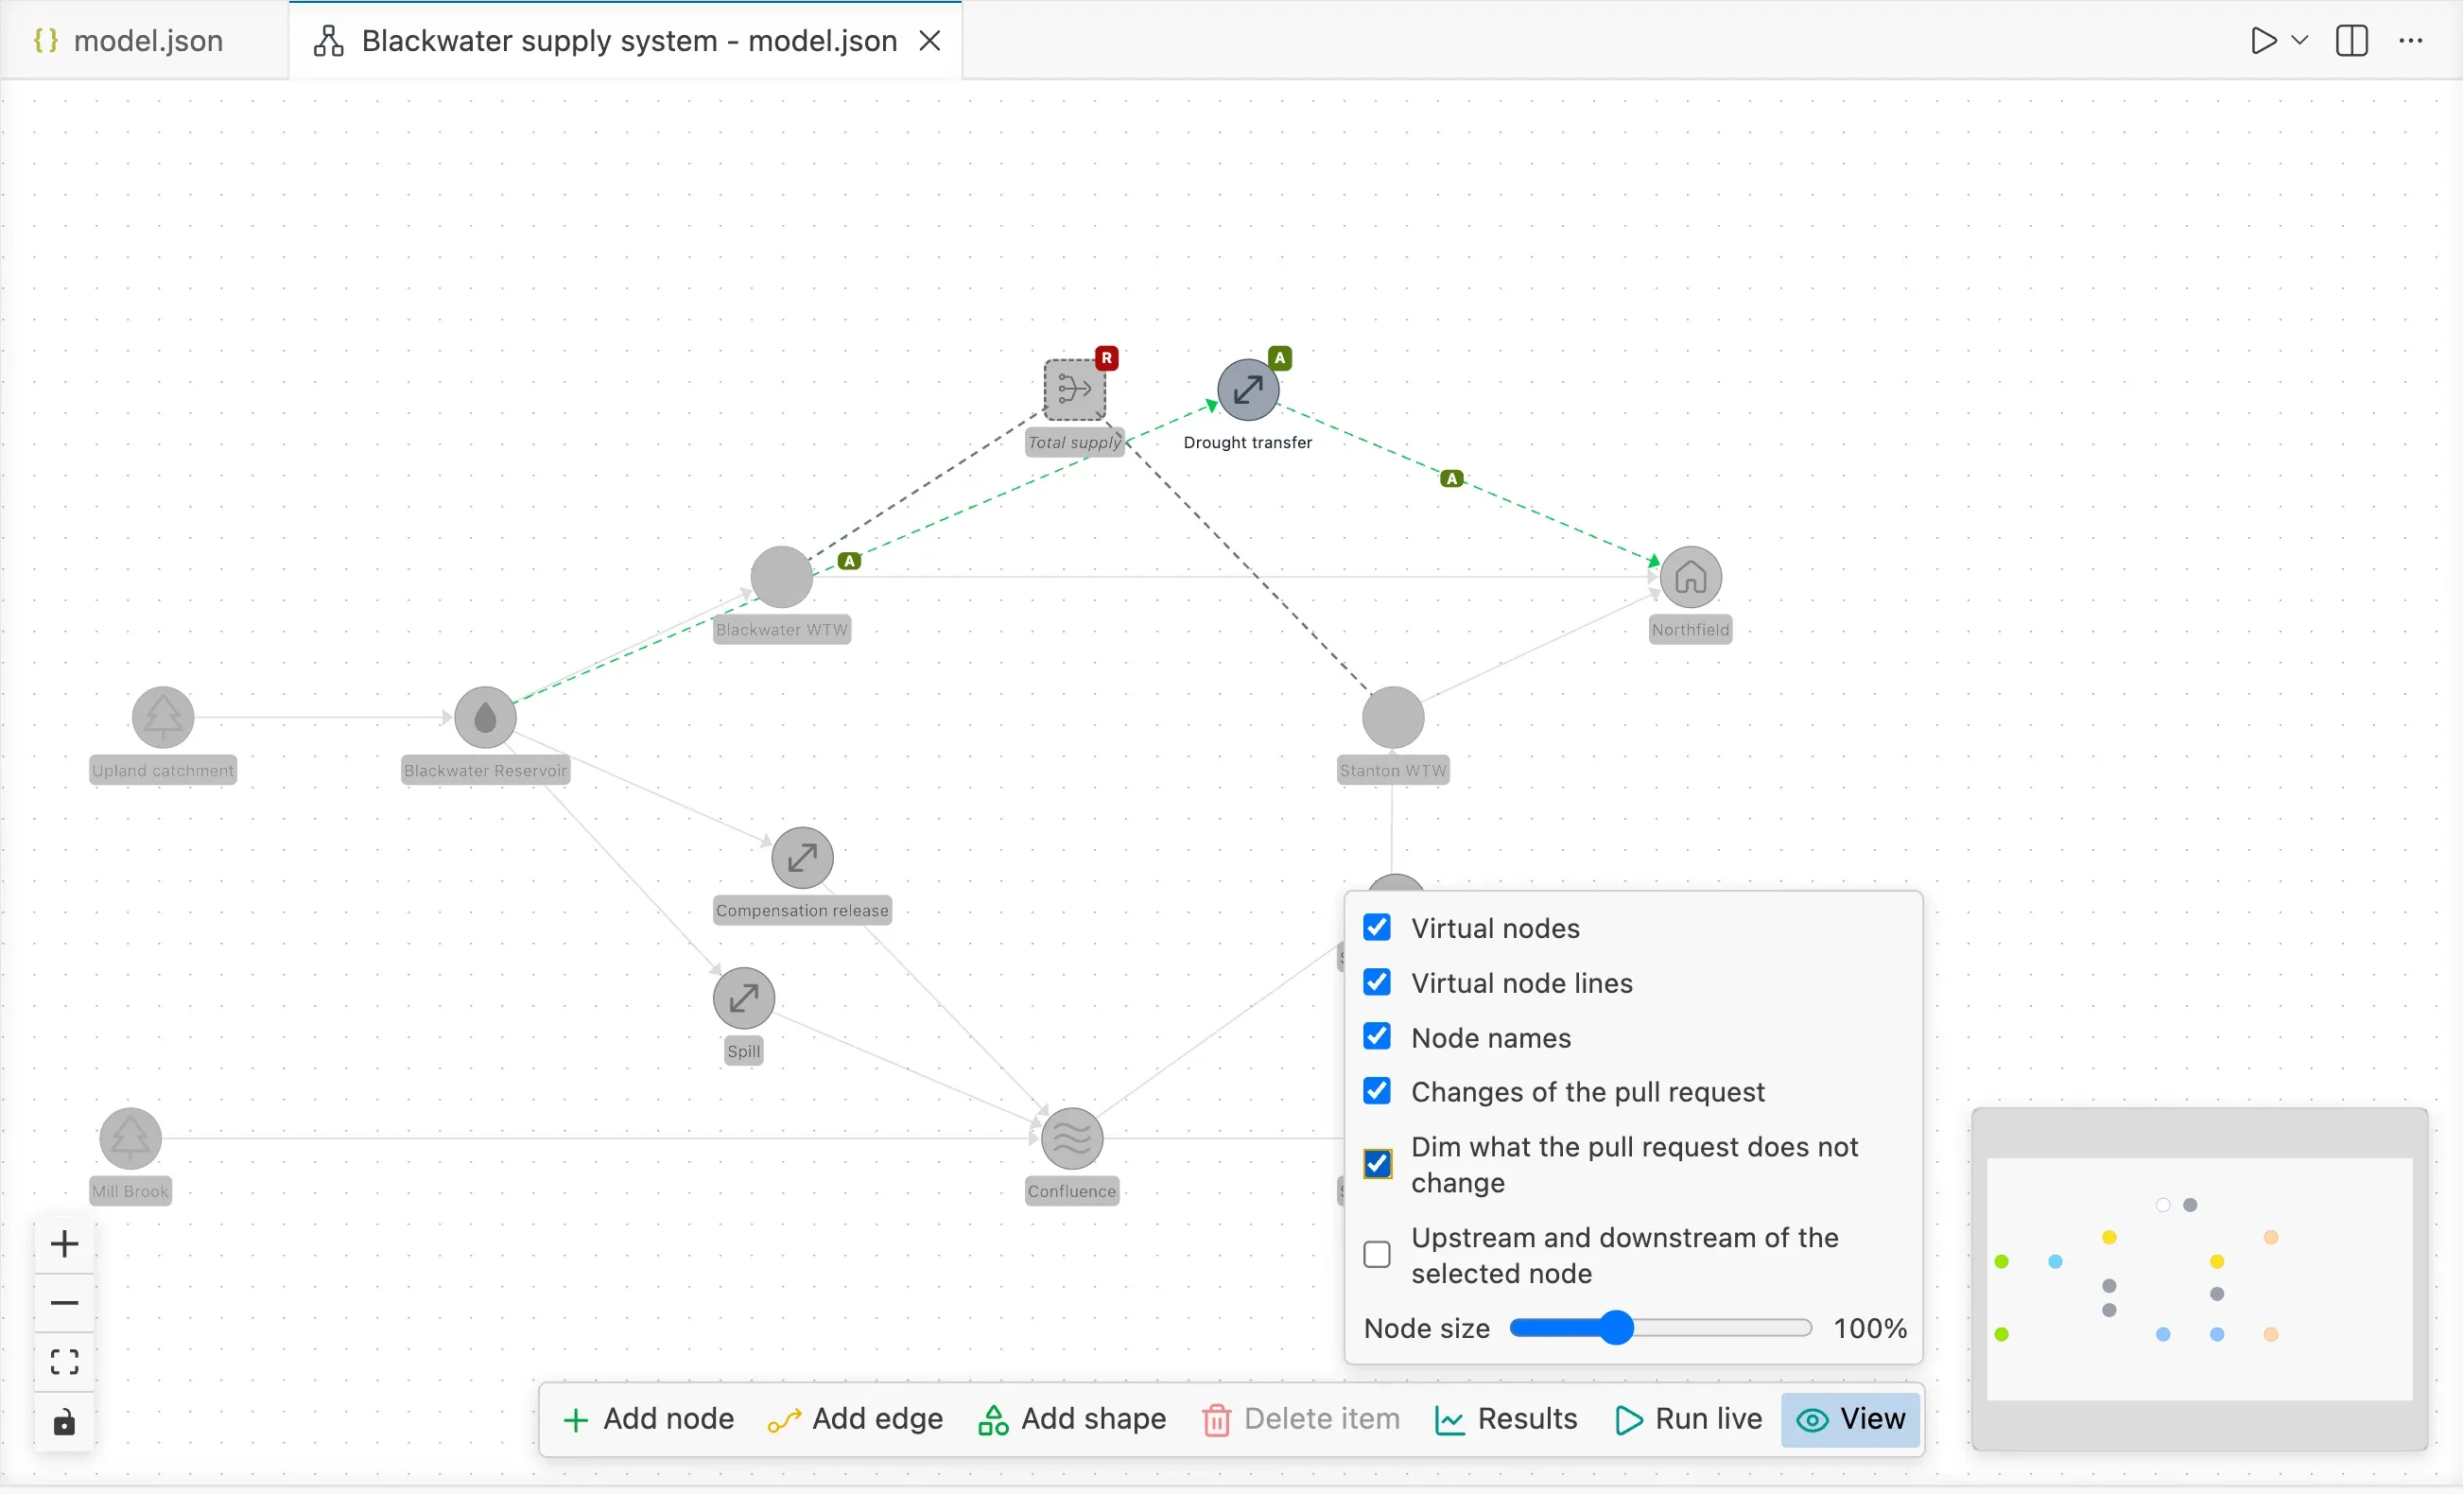Image resolution: width=2464 pixels, height=1494 pixels.
Task: Select the Mill Brook catchment node
Action: point(131,1138)
